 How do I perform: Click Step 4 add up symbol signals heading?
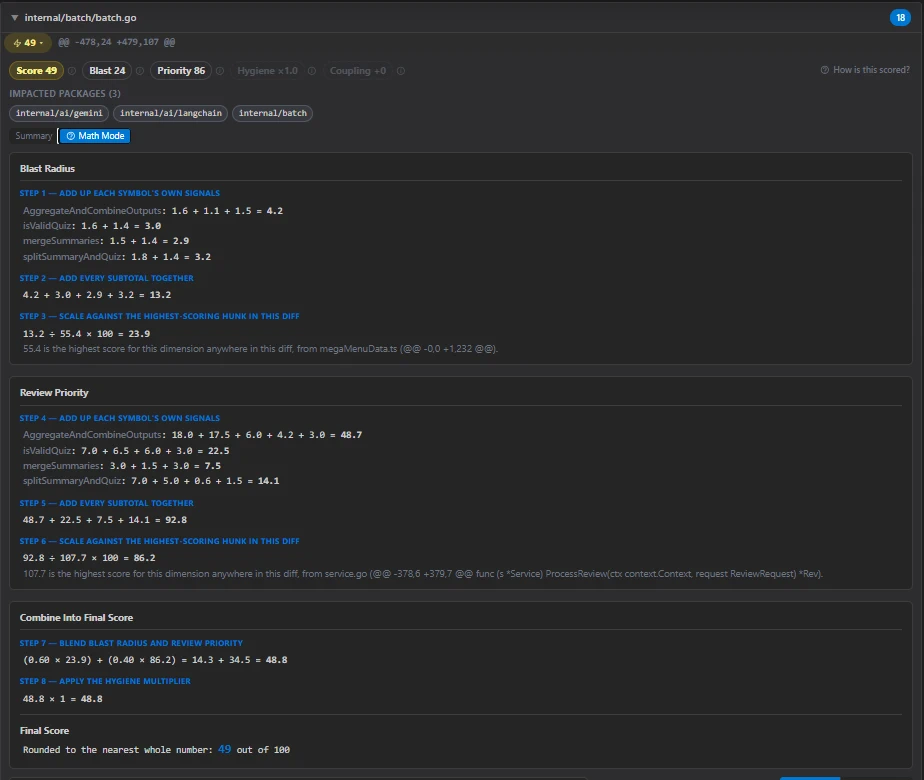(x=120, y=418)
